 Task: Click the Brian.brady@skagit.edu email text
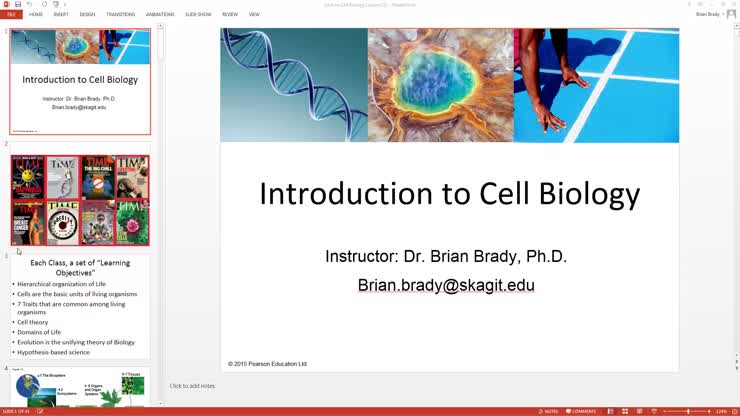pyautogui.click(x=446, y=285)
